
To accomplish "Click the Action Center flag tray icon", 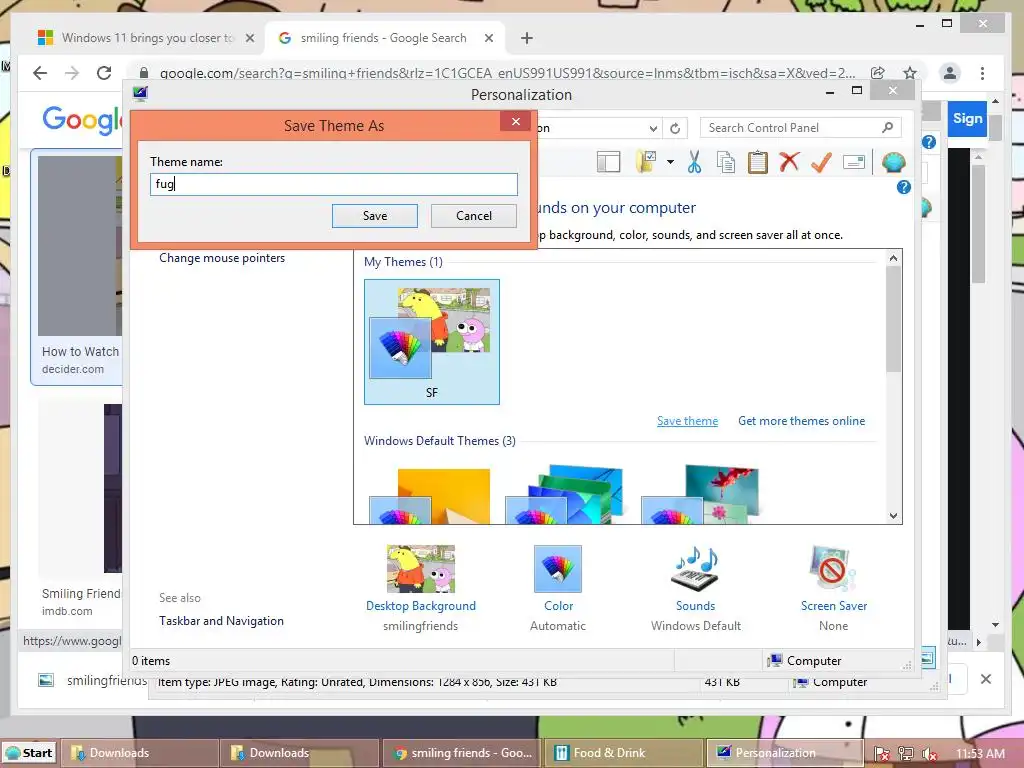I will tap(882, 754).
